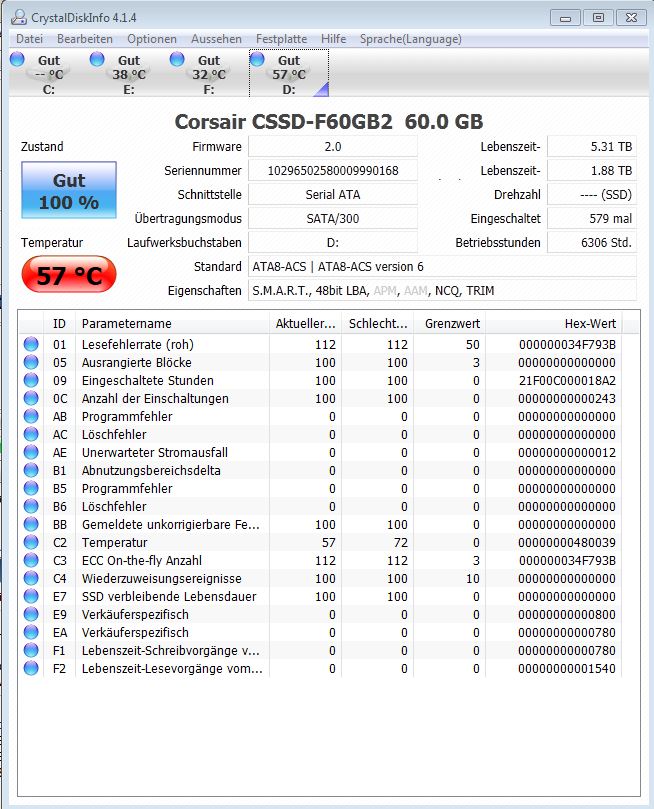Click the Firmware field showing 2.0
This screenshot has height=809, width=654.
coord(333,147)
